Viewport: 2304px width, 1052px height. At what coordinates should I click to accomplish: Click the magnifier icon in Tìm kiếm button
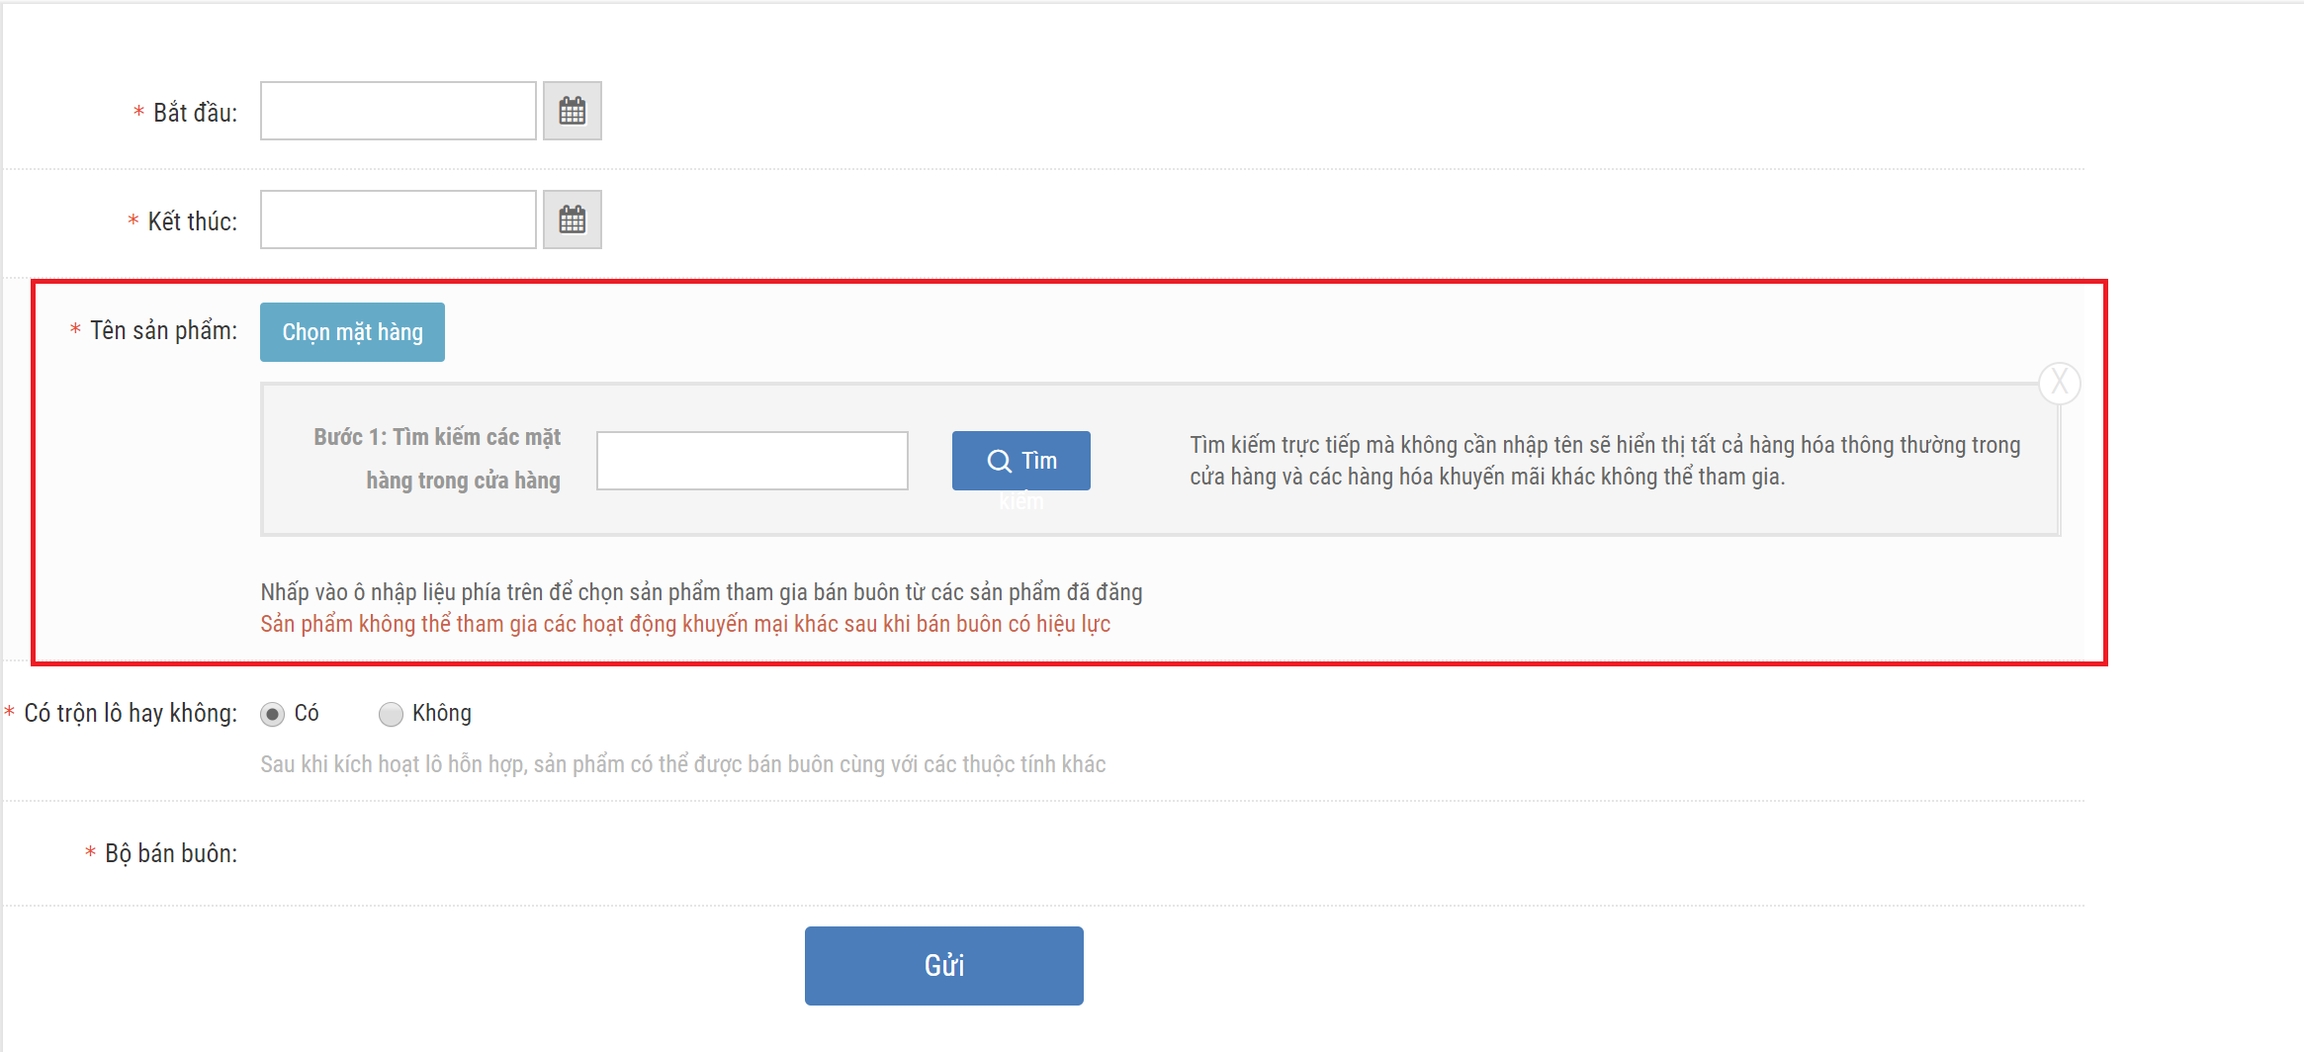pos(999,461)
